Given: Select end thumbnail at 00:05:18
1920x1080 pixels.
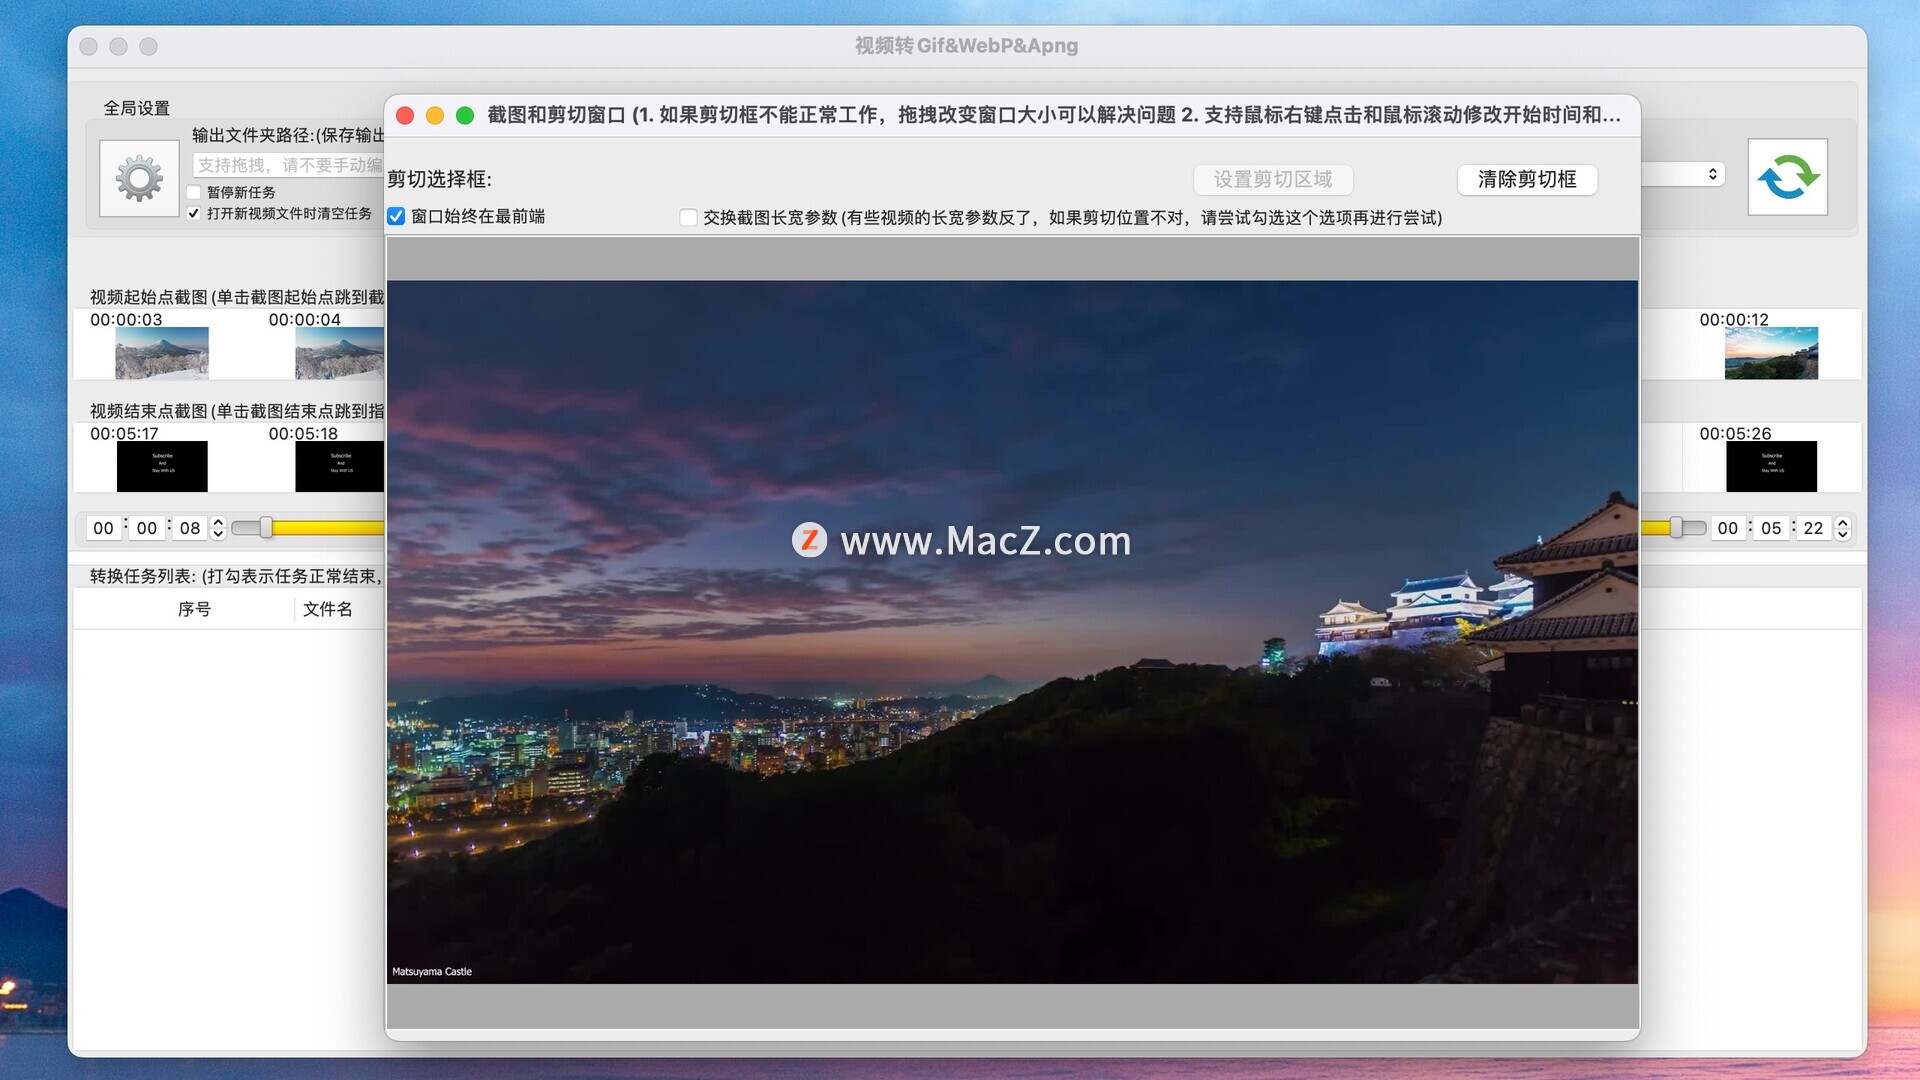Looking at the screenshot, I should [339, 466].
